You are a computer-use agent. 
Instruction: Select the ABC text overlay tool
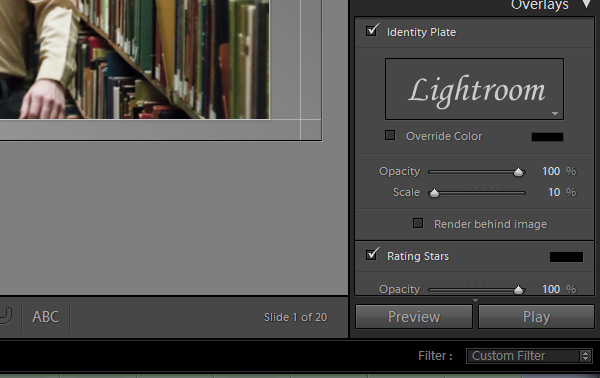tap(46, 317)
